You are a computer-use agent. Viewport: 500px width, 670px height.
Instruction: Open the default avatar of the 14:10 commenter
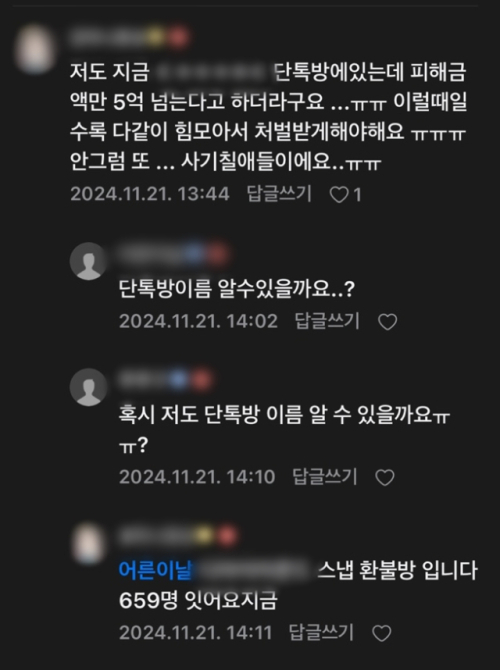(88, 387)
